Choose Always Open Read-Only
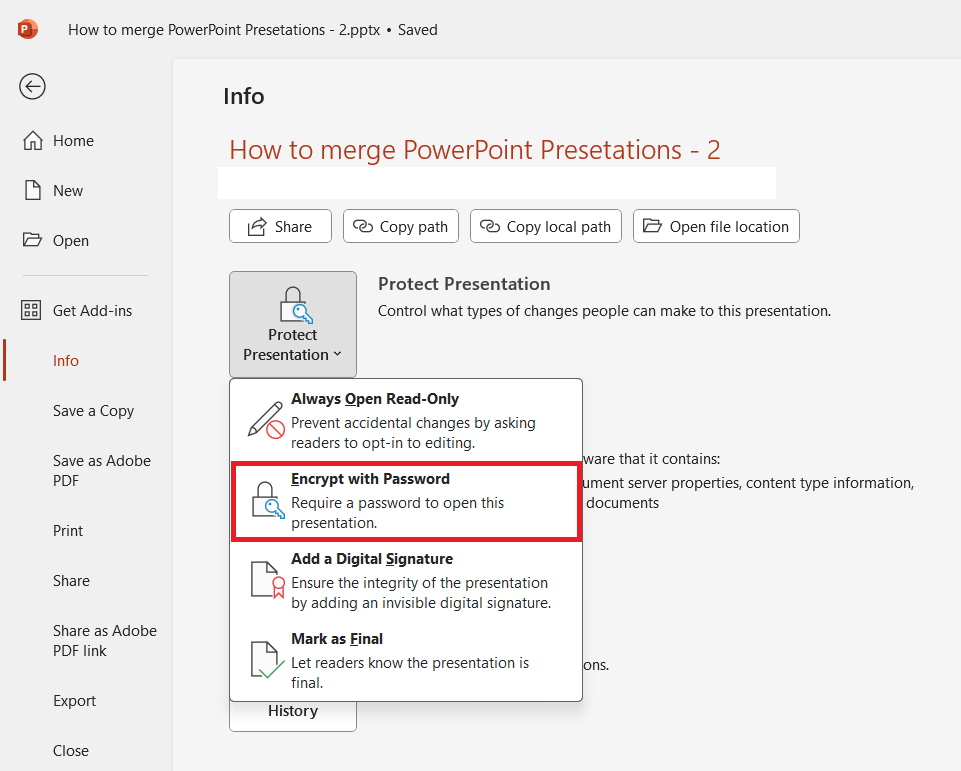This screenshot has height=771, width=961. pyautogui.click(x=406, y=420)
